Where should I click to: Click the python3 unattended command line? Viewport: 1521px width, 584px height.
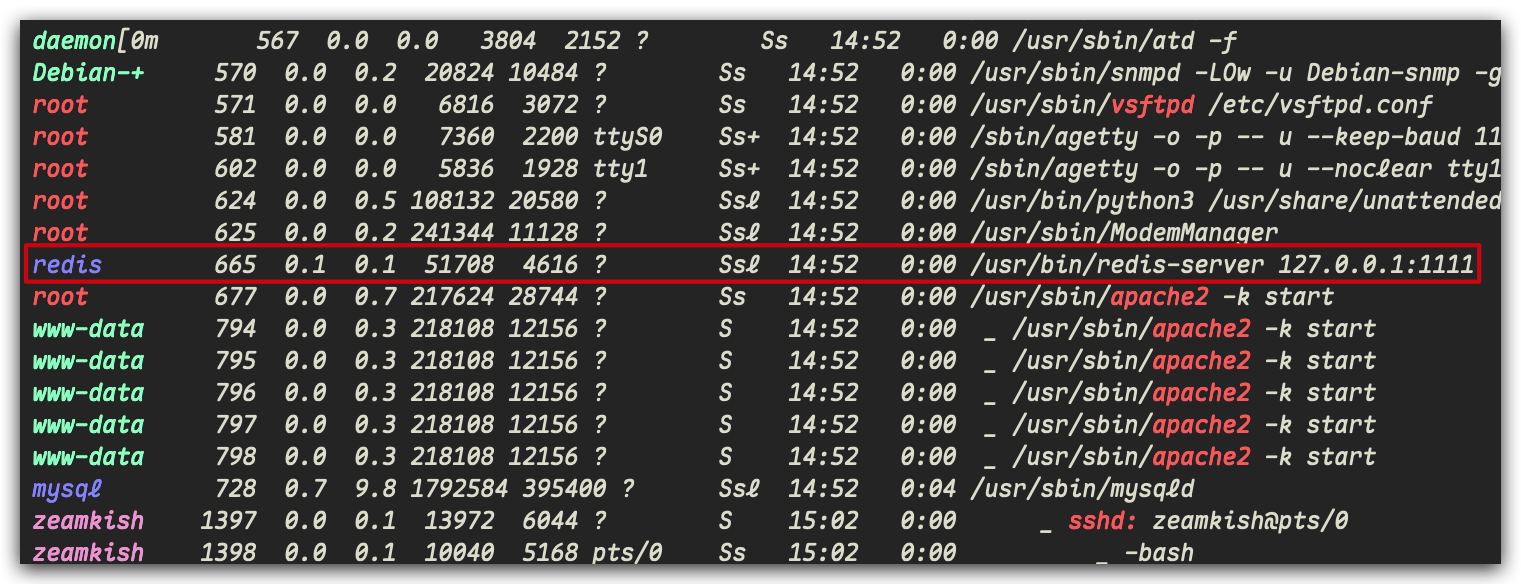pos(1235,201)
